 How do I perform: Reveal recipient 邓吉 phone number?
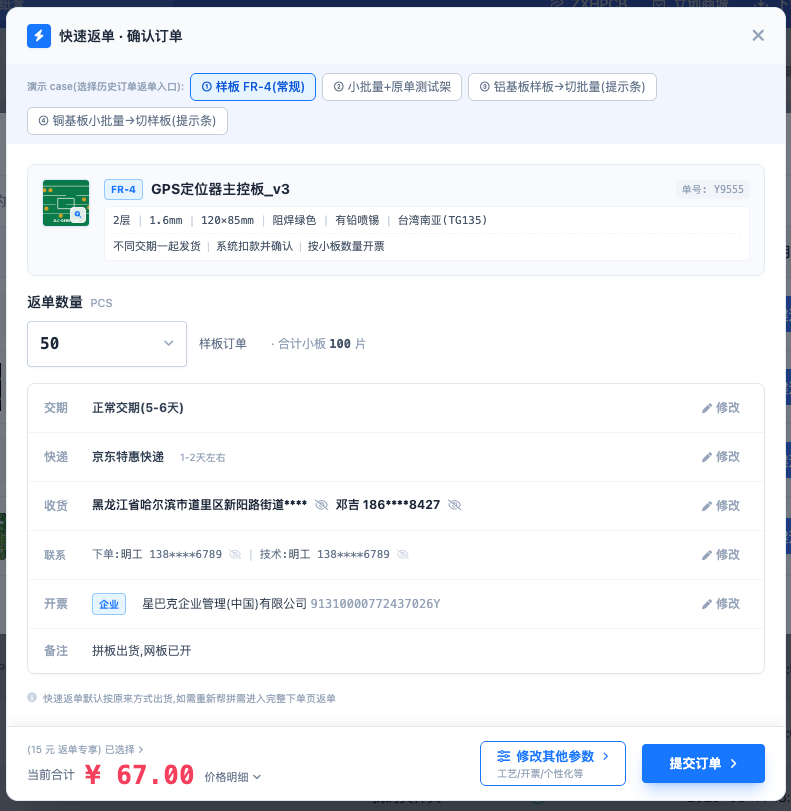(454, 505)
